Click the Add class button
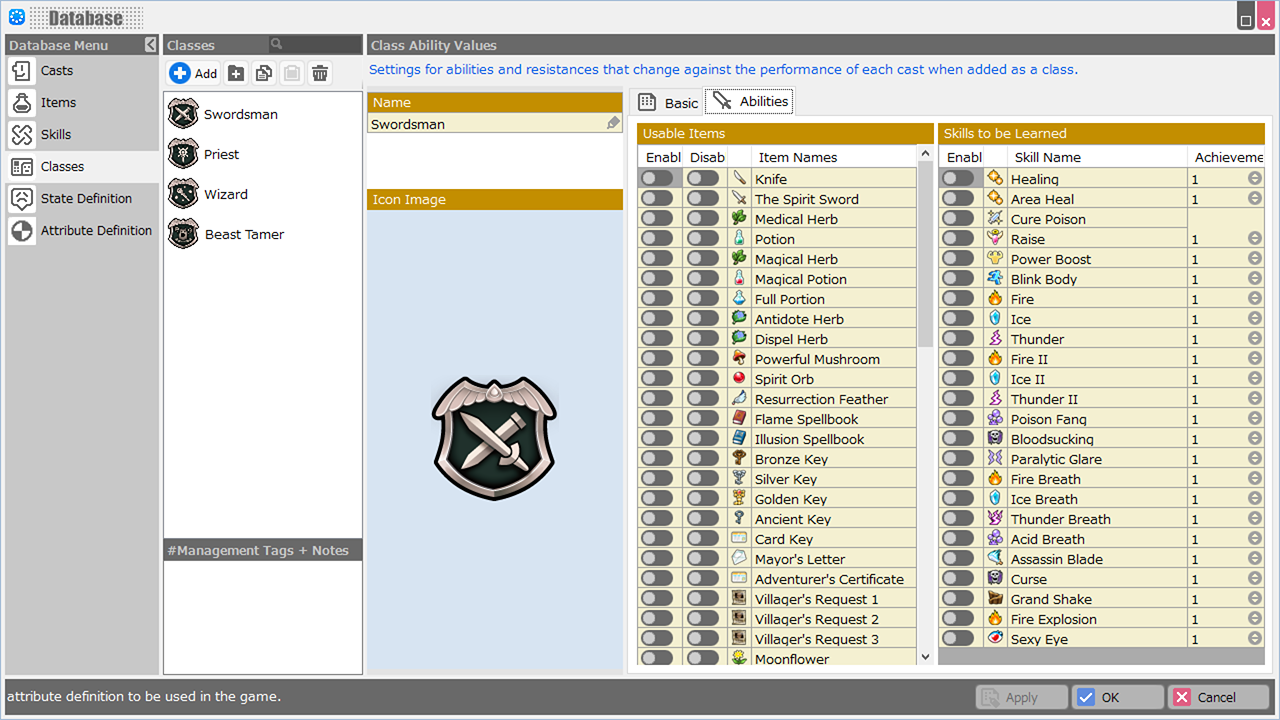This screenshot has width=1280, height=720. click(194, 73)
